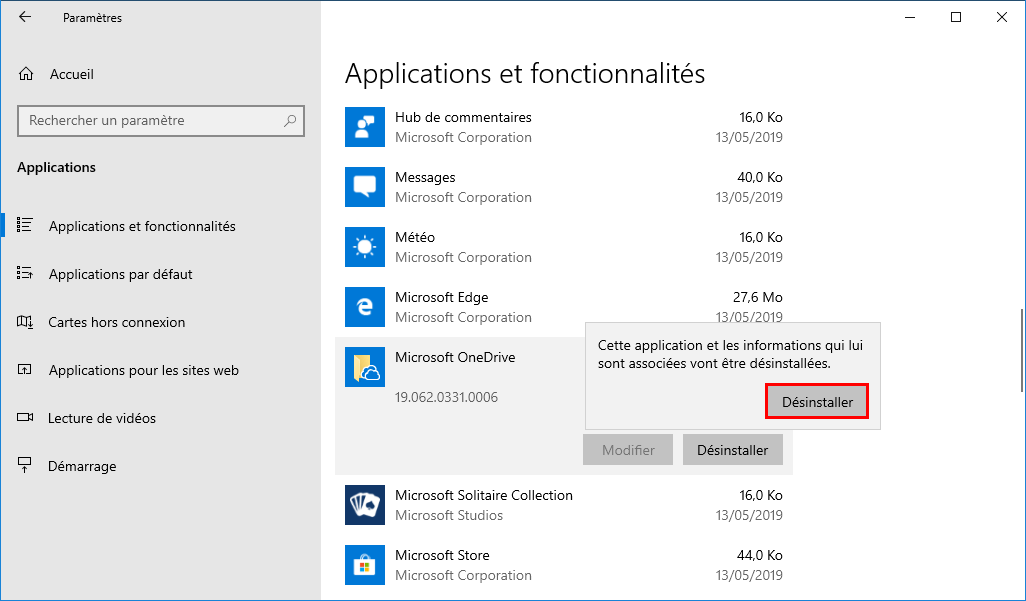Open the Accueil home icon
Screen dimensions: 1026x601
pos(26,74)
